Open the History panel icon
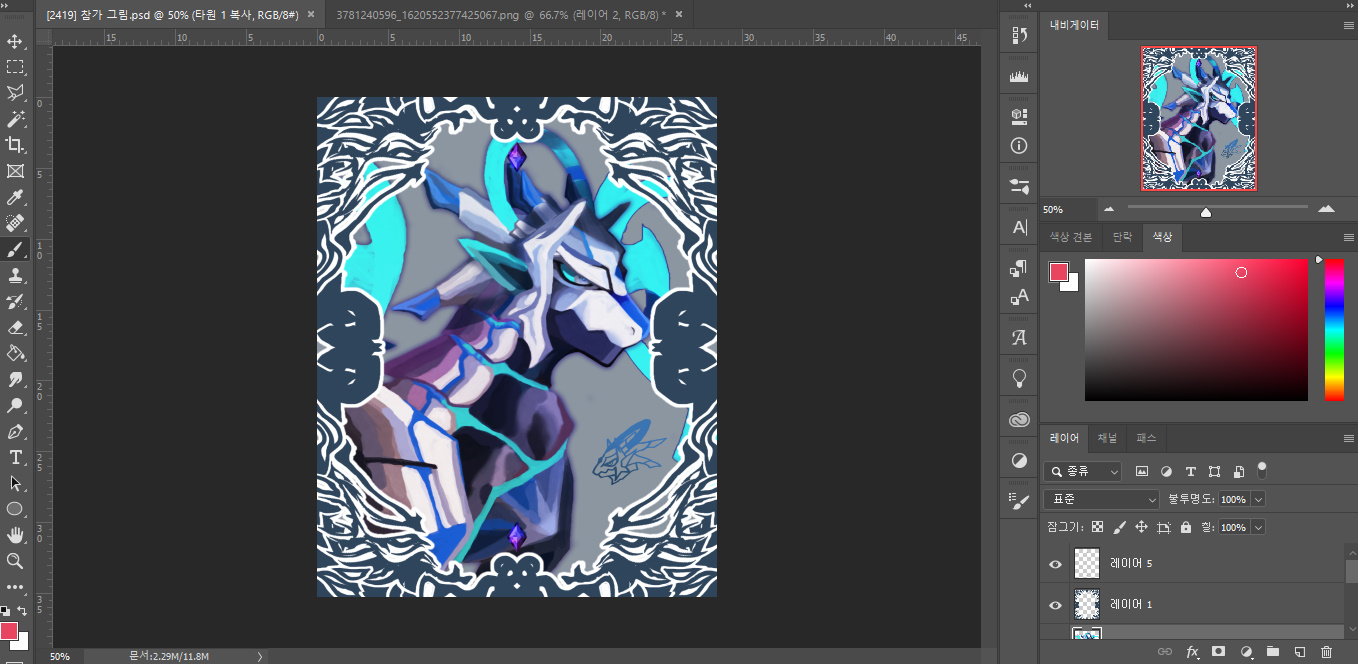 [x=1019, y=36]
